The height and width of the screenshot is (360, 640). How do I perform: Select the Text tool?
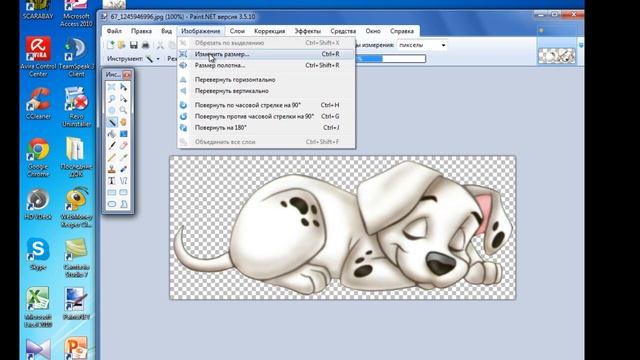(x=111, y=180)
